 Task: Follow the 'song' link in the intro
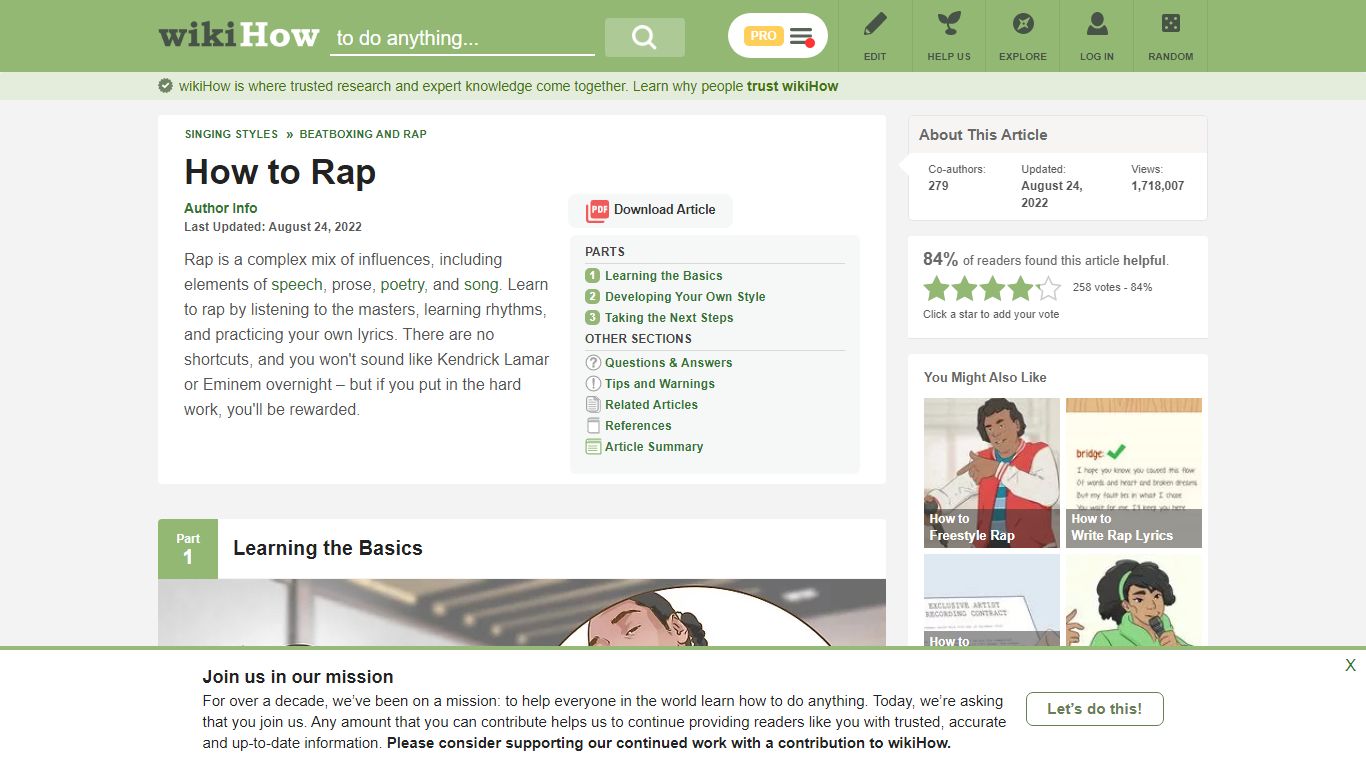(481, 284)
